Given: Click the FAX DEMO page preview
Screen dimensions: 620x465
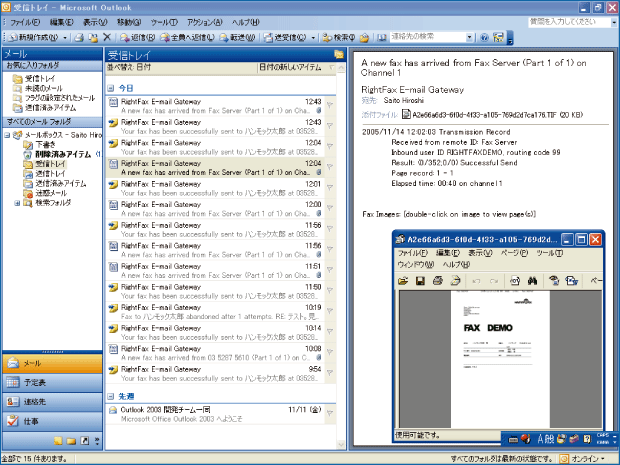Looking at the screenshot, I should click(x=500, y=359).
